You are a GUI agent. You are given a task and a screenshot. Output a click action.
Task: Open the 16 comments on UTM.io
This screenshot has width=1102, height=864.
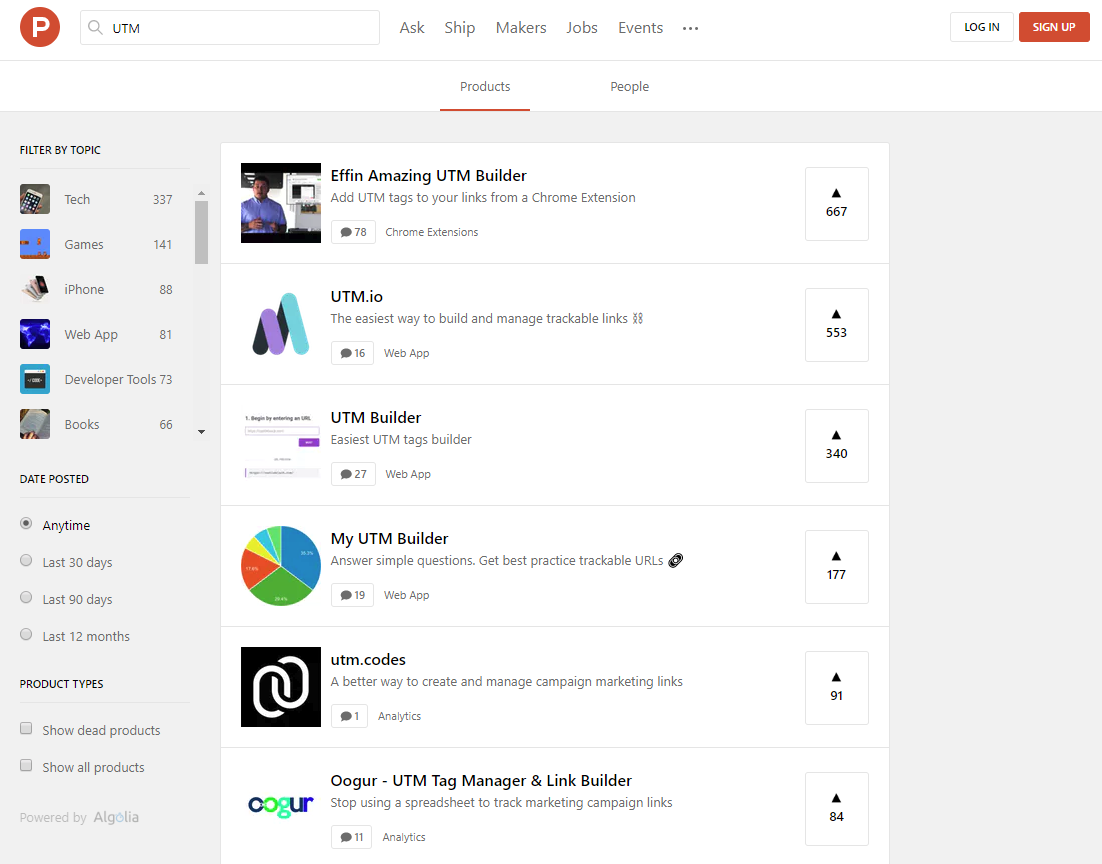(x=352, y=353)
